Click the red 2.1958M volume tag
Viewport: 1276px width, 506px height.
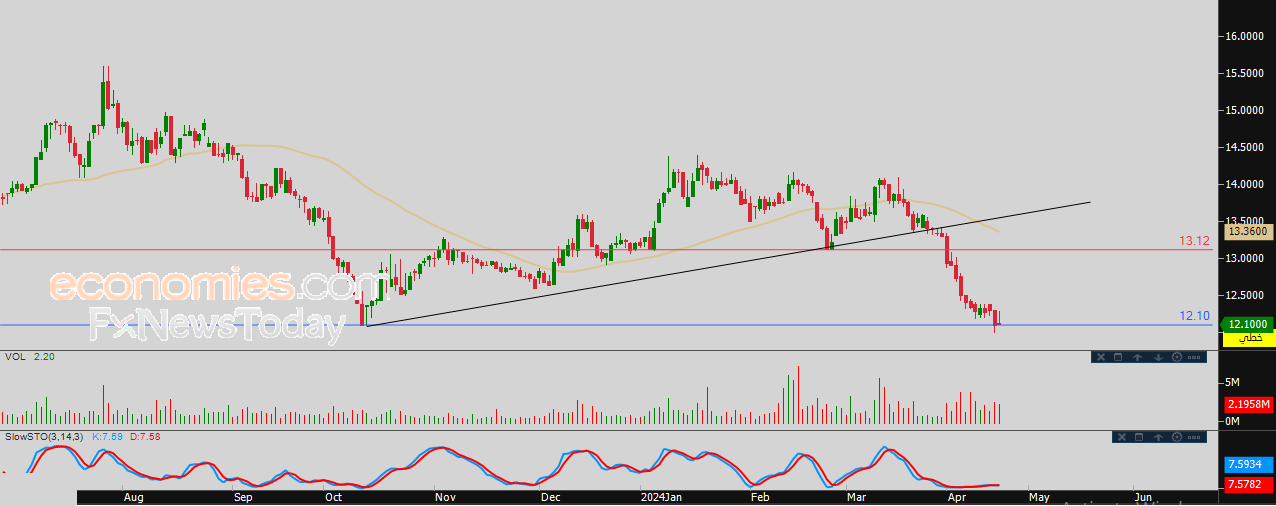[1249, 405]
